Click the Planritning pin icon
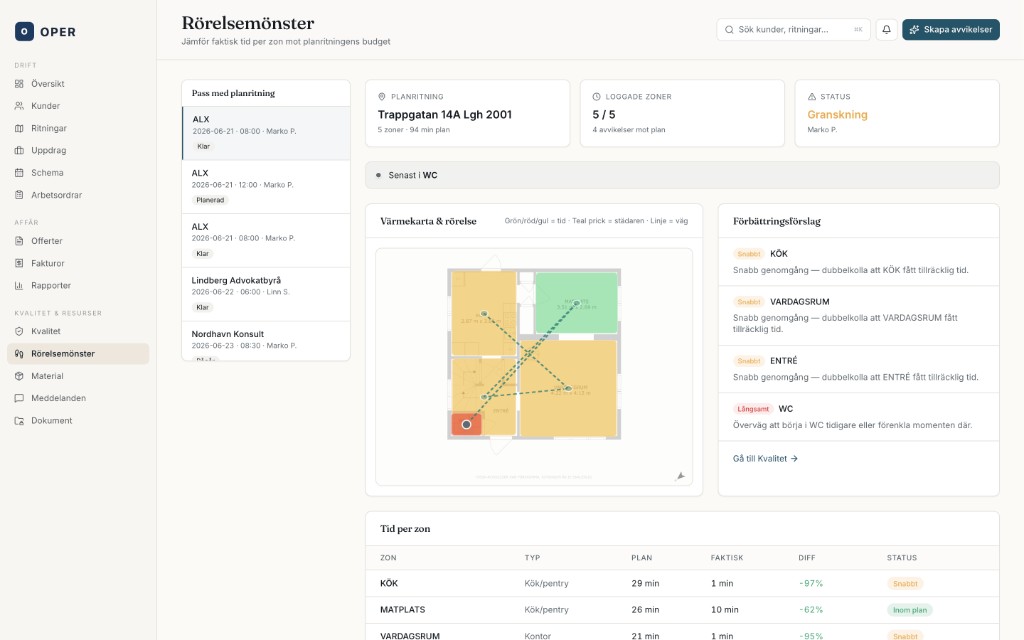 tap(382, 97)
